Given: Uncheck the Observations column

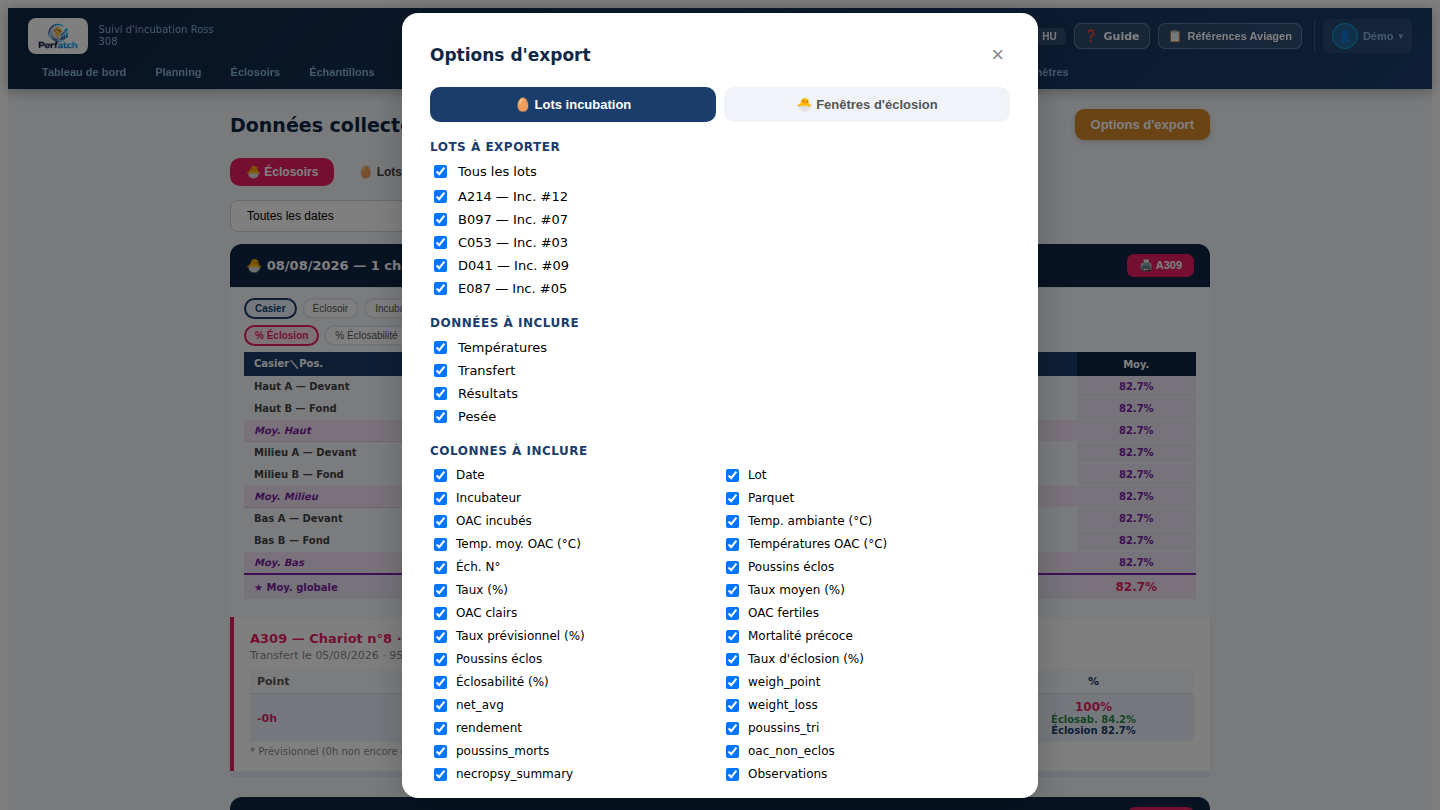Looking at the screenshot, I should click(x=732, y=774).
